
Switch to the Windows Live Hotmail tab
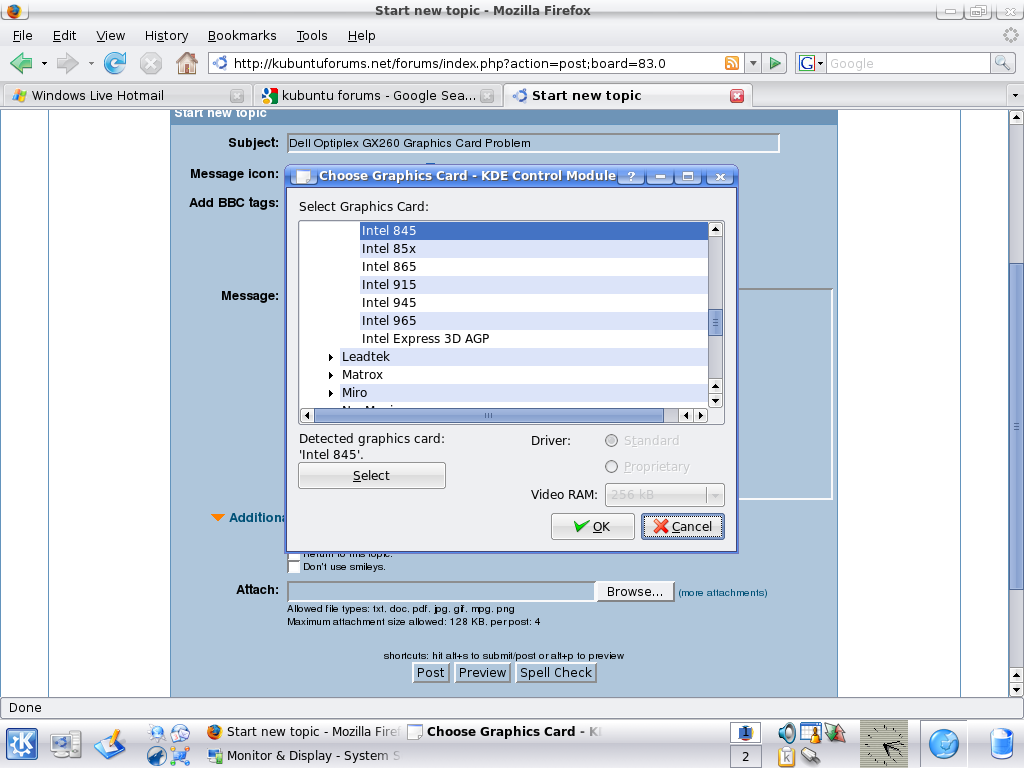[98, 96]
